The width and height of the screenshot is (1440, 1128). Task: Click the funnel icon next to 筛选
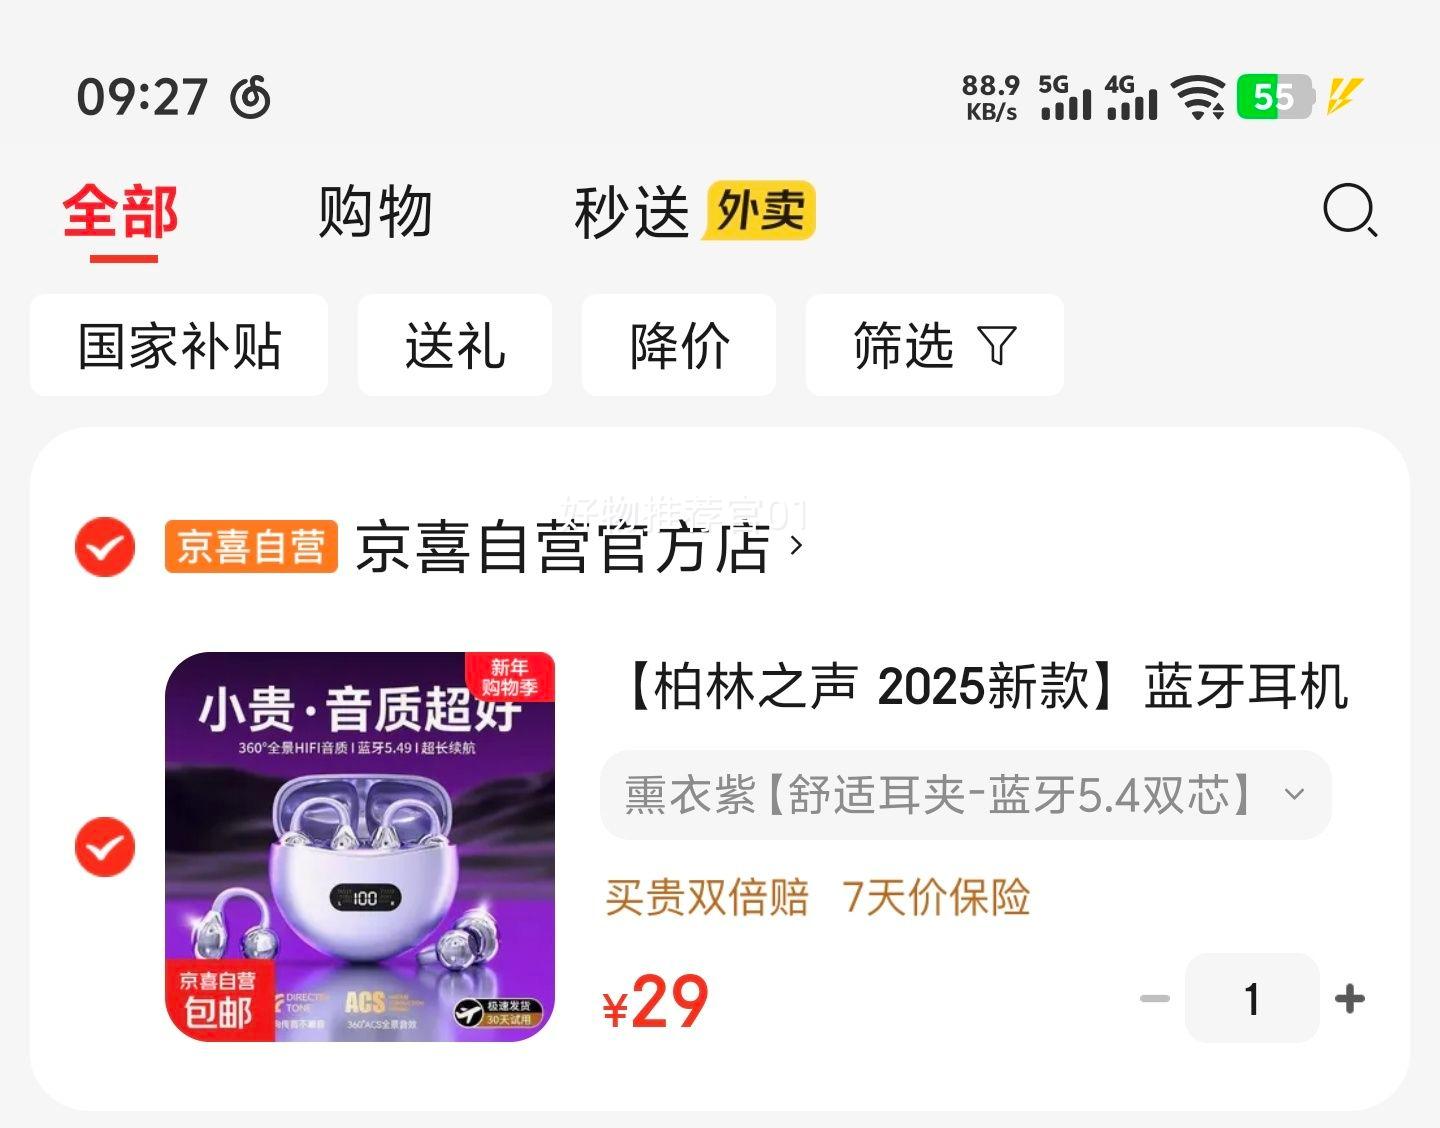tap(997, 345)
